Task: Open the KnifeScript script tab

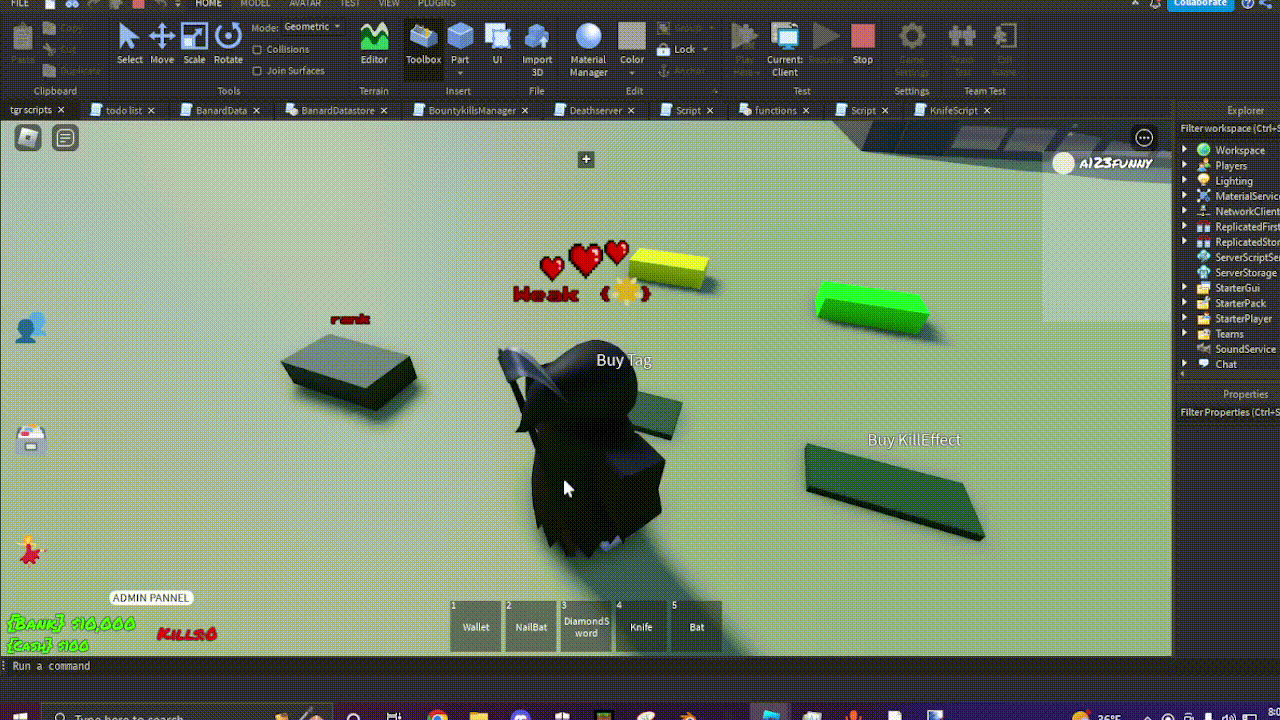Action: [953, 110]
